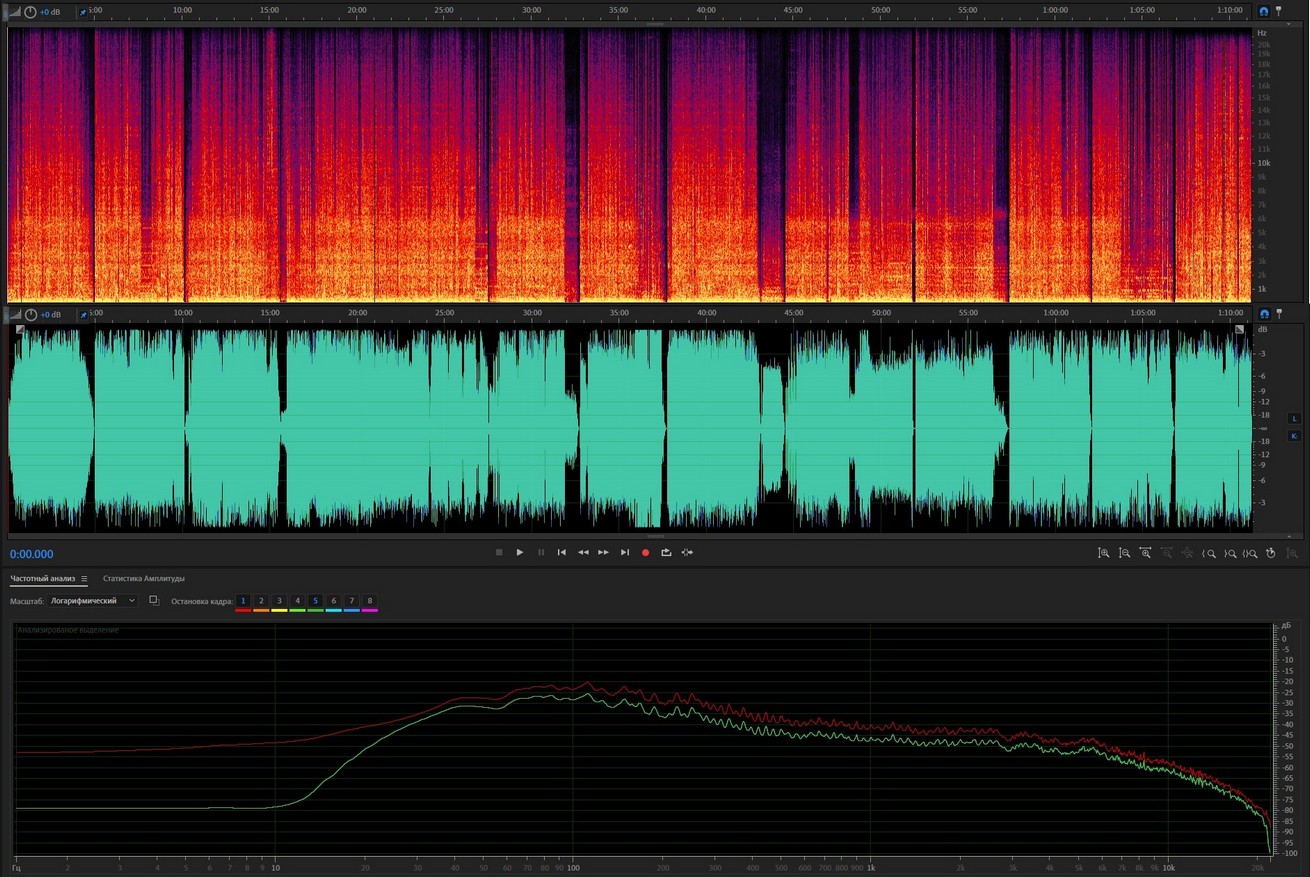Click gain knob in spectral panel header
1310x877 pixels.
[x=30, y=12]
